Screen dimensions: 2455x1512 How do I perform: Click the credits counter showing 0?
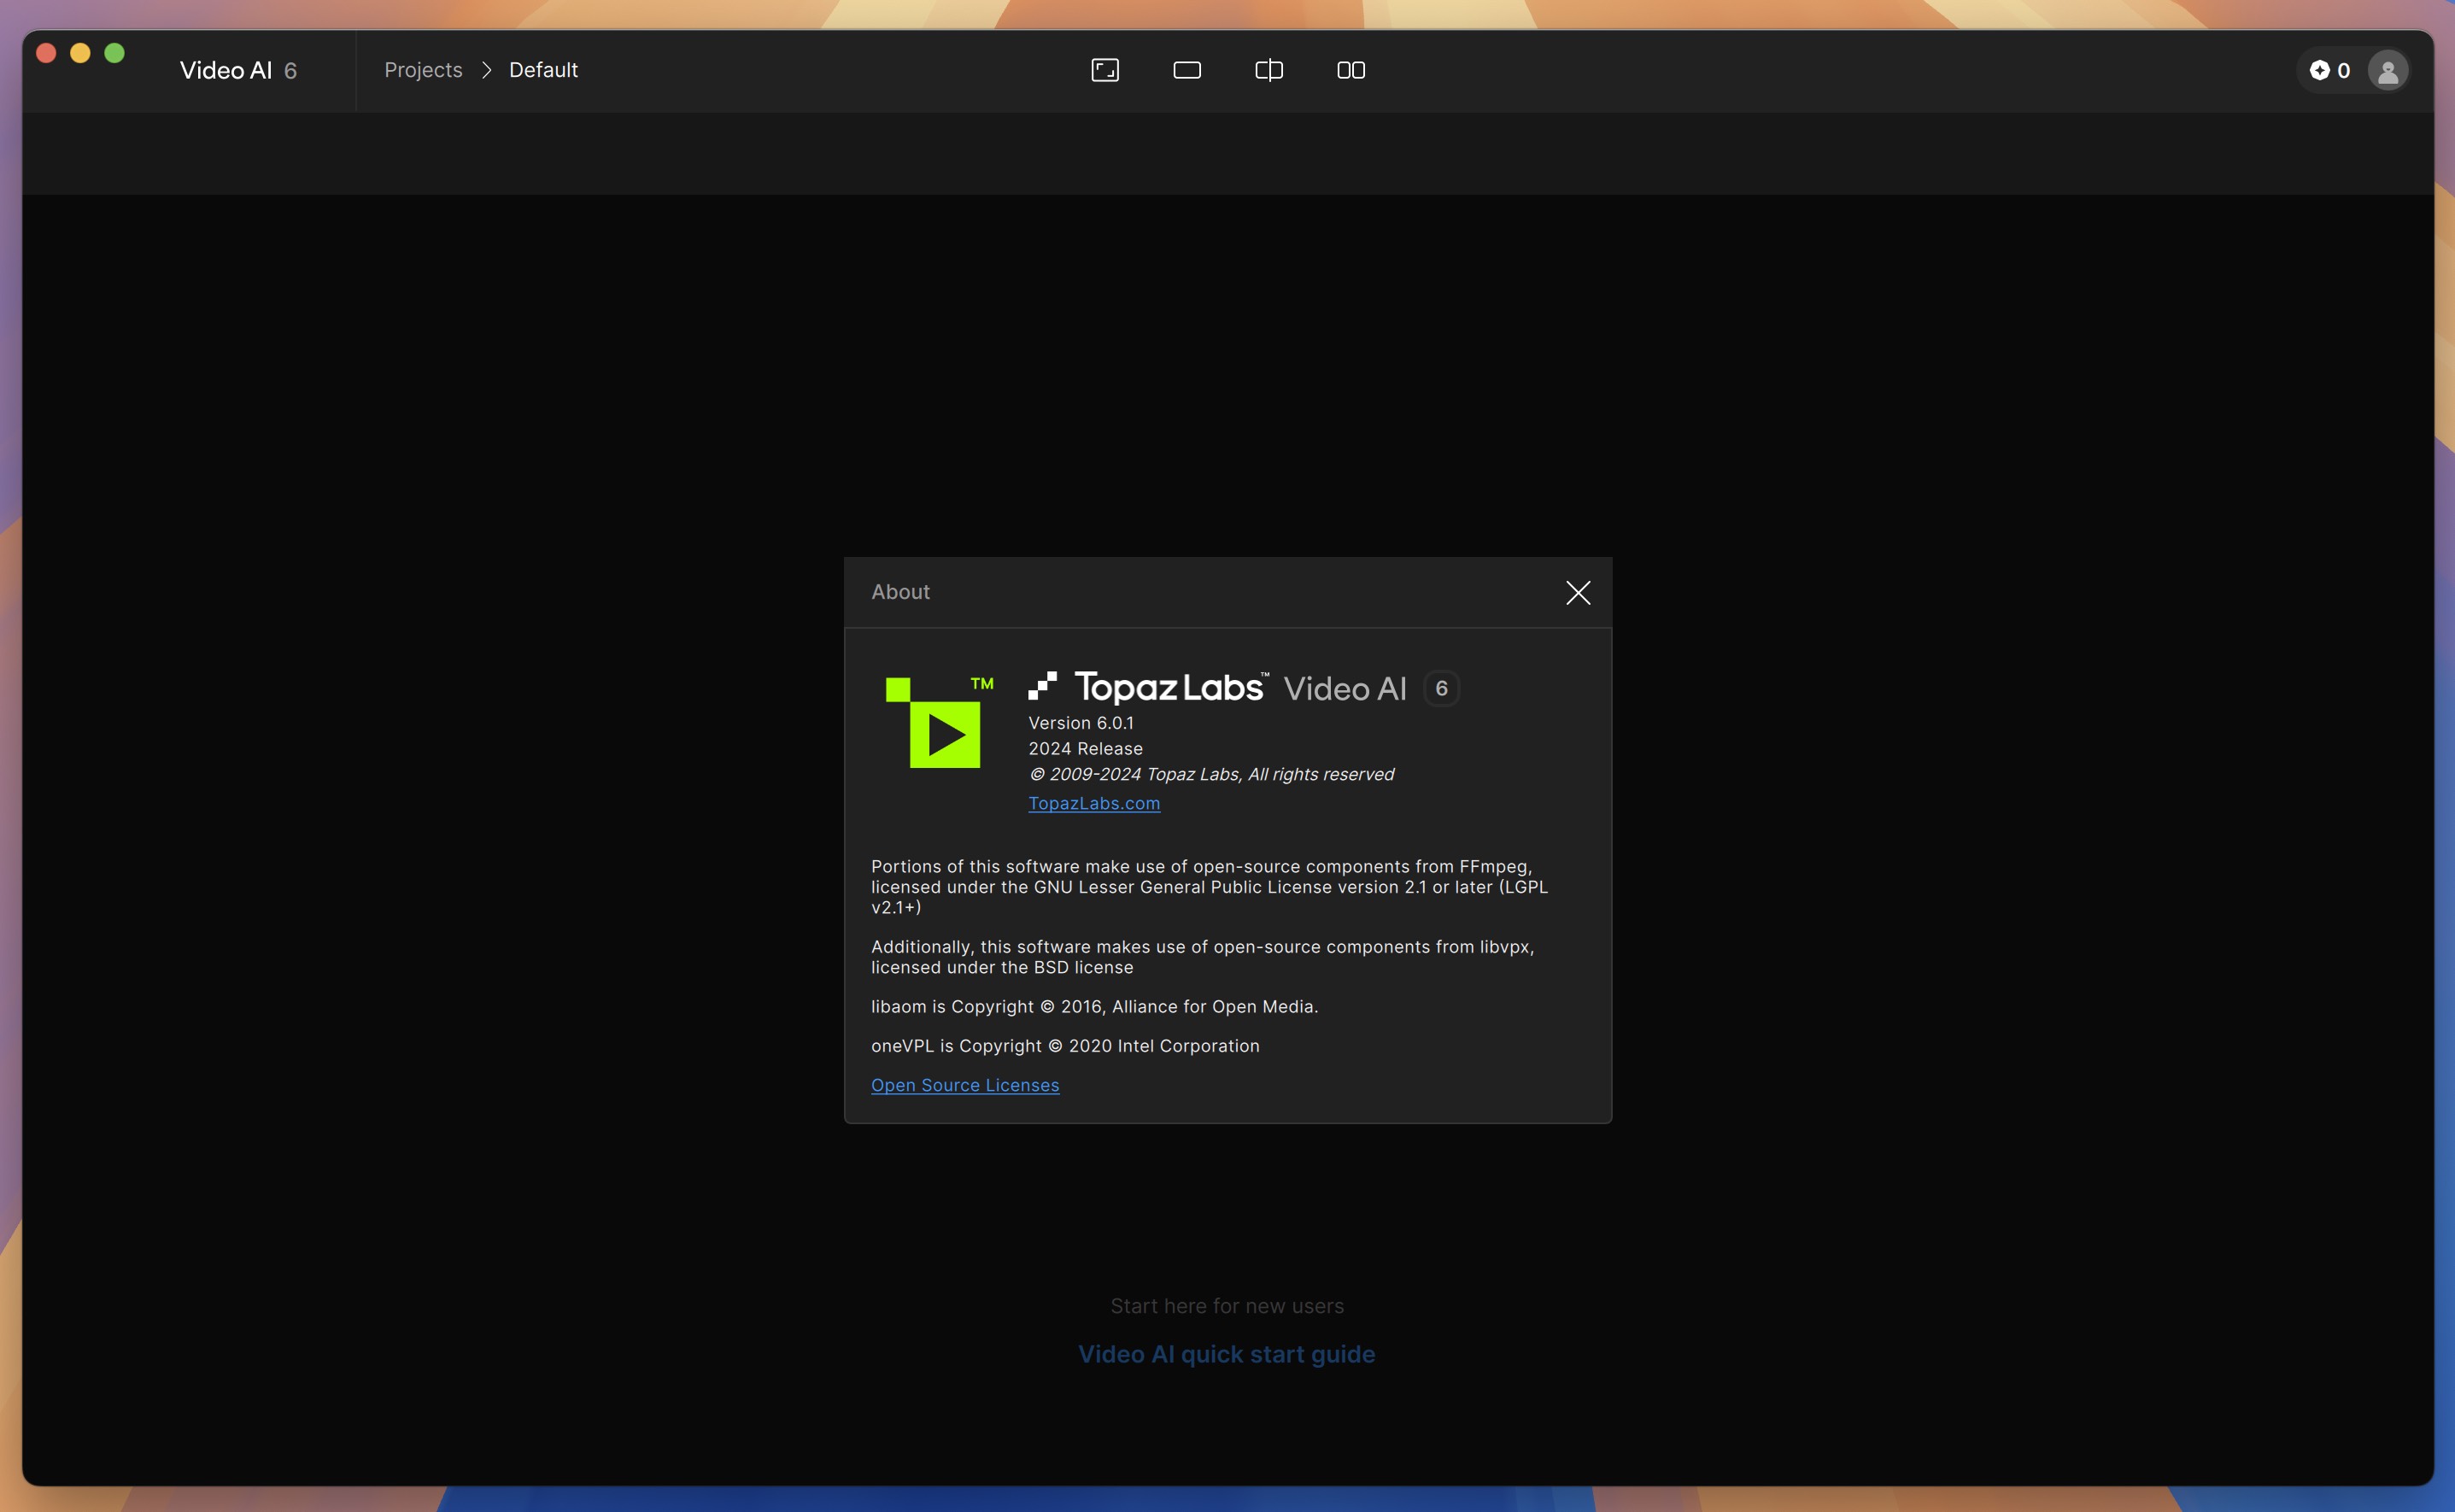pos(2330,70)
